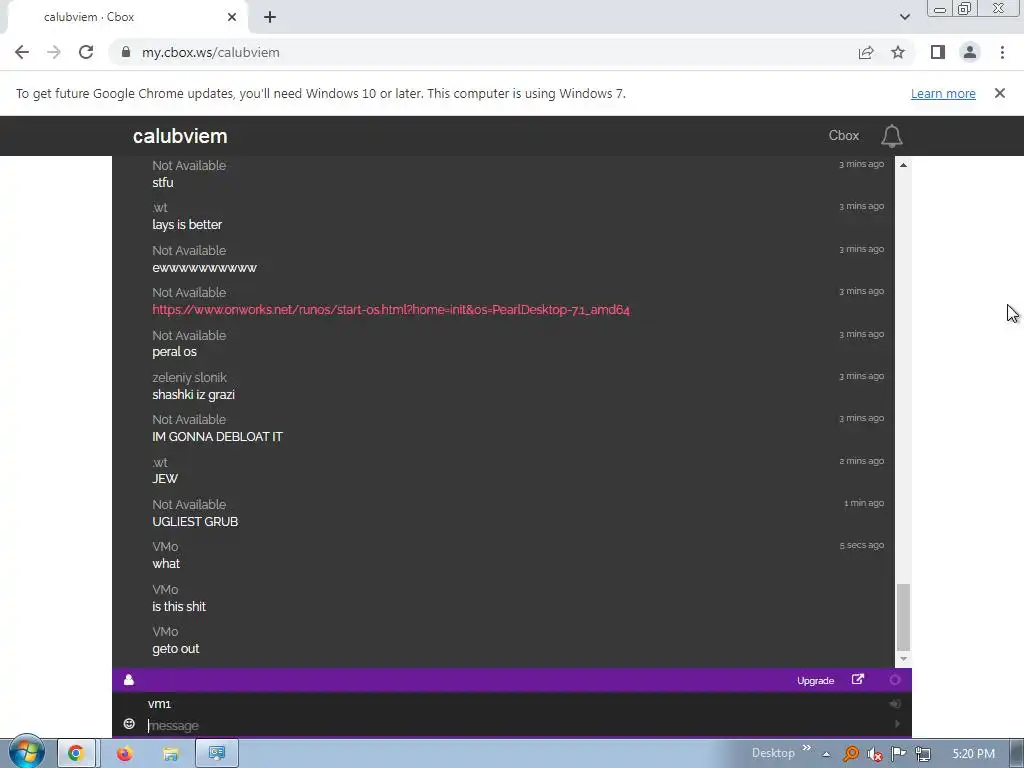Screen dimensions: 1024x768
Task: Click the clock showing 5:20 PM
Action: pyautogui.click(x=974, y=754)
